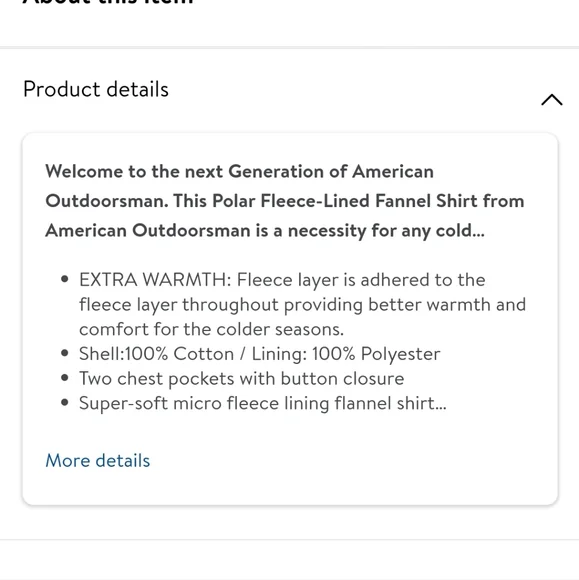Collapse Product details using the up chevron

click(x=552, y=100)
